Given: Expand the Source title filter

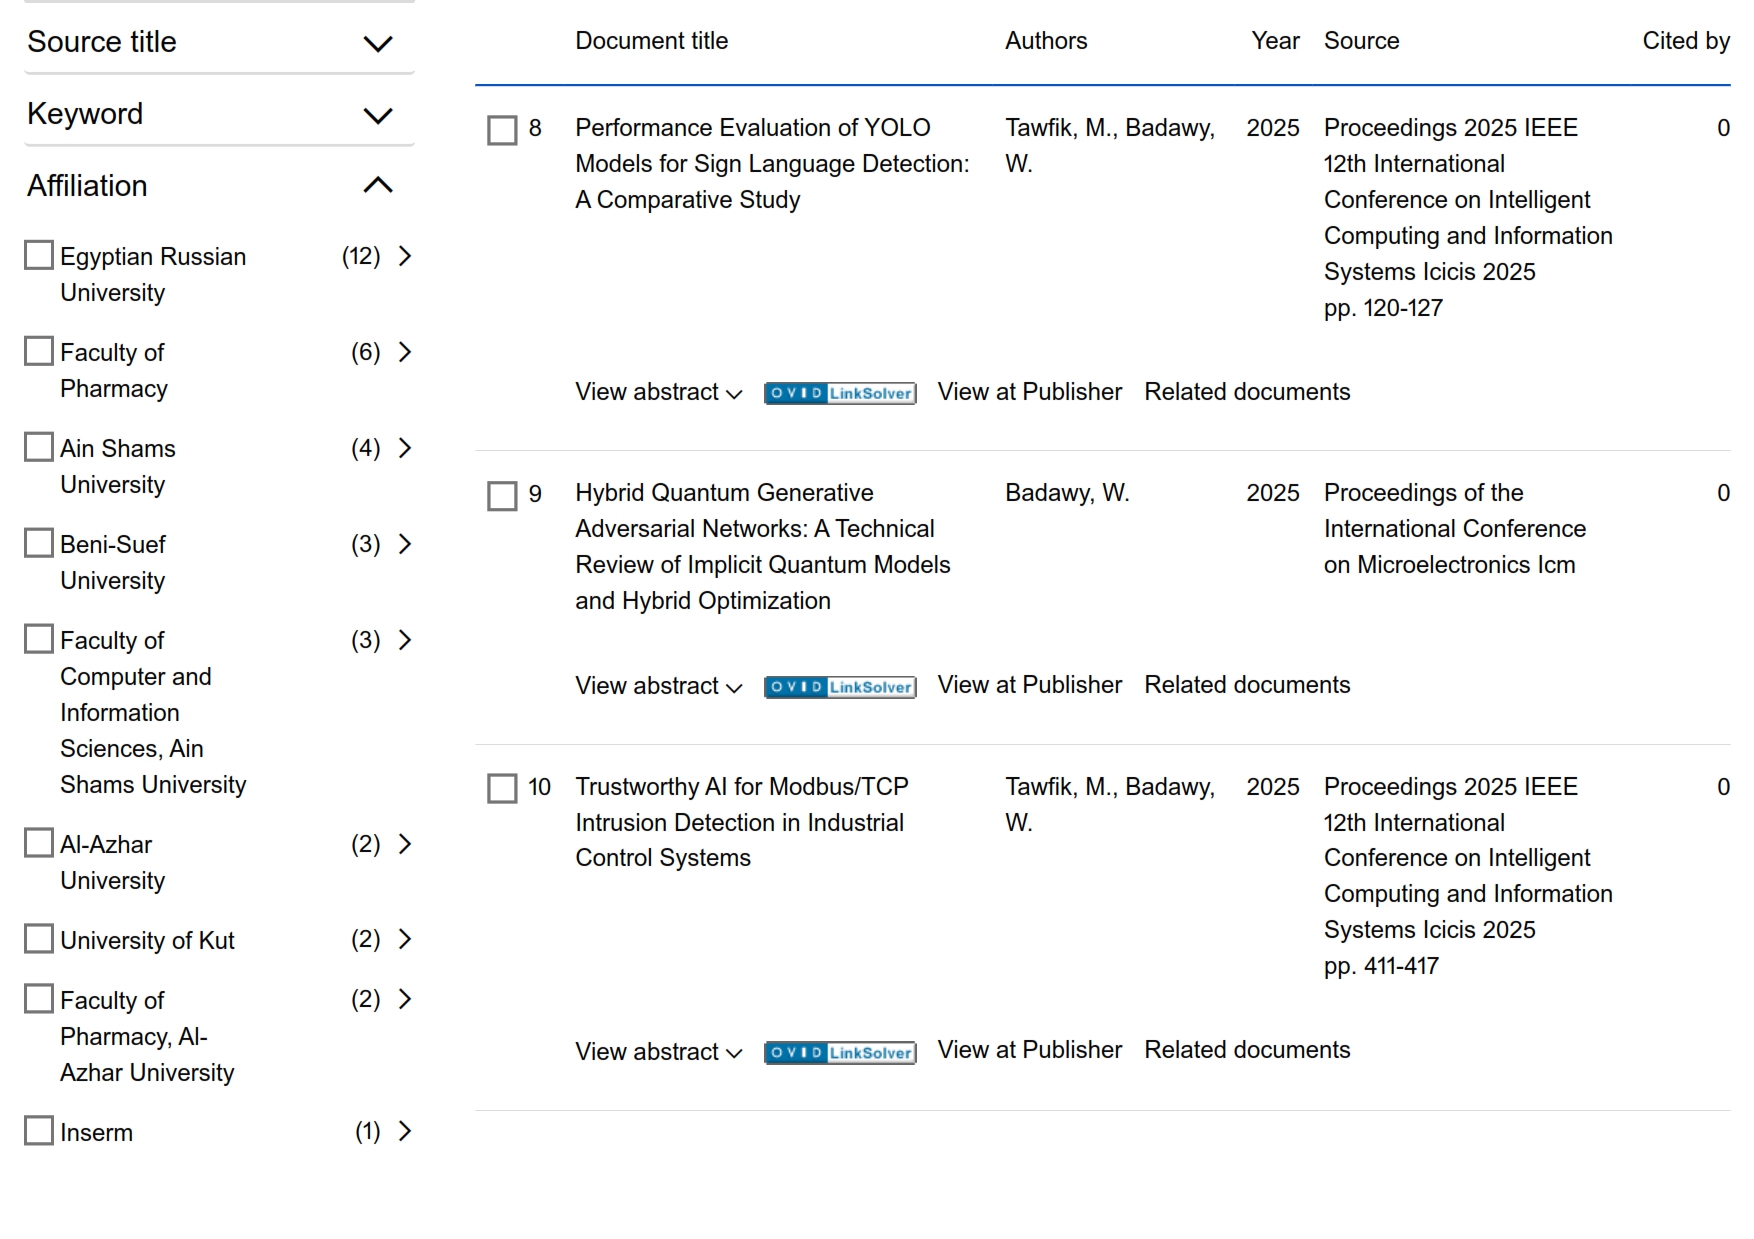Looking at the screenshot, I should [377, 43].
